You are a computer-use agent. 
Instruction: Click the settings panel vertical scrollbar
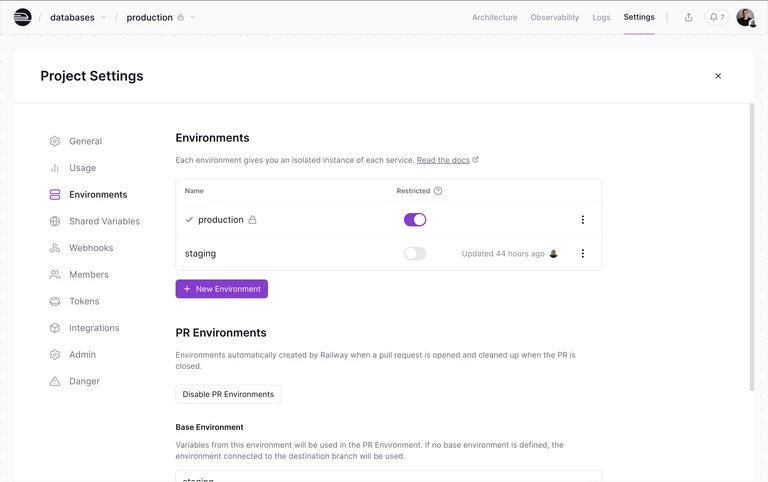(752, 247)
